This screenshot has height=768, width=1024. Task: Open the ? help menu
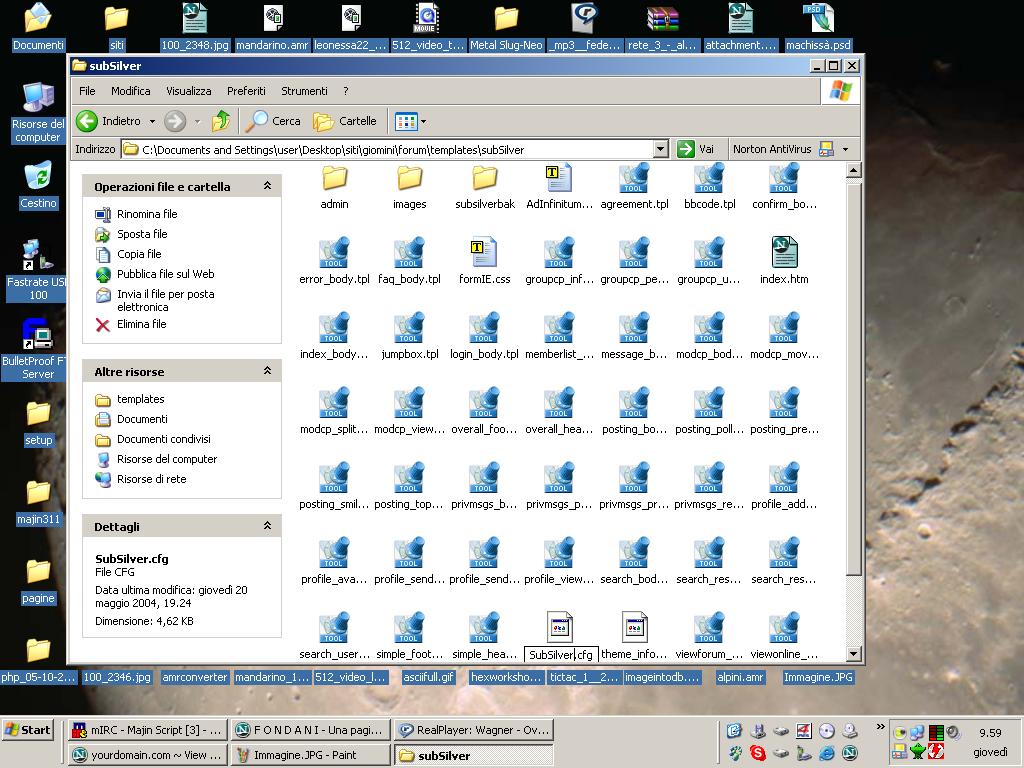pos(345,91)
